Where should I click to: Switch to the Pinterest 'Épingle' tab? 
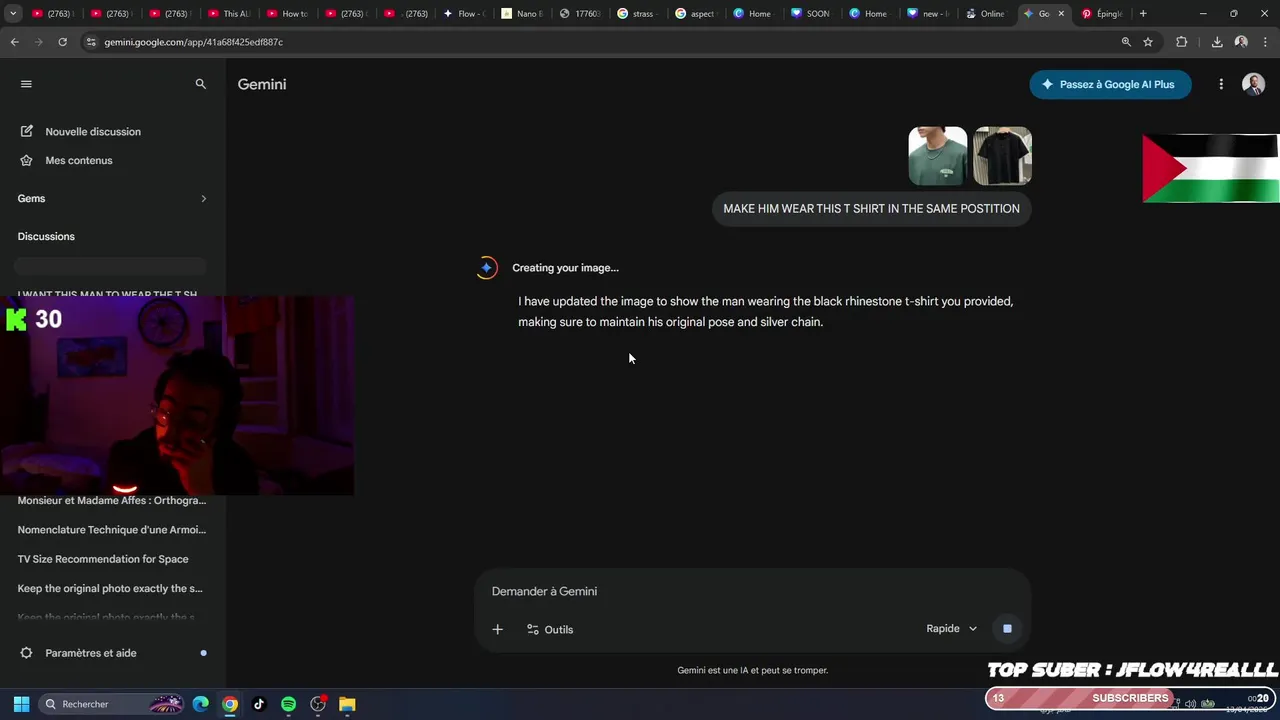coord(1102,13)
